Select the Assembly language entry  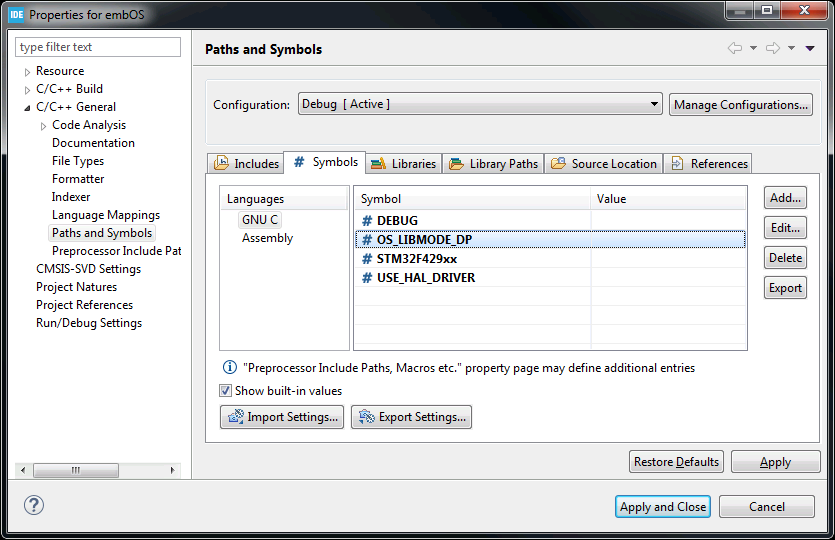[x=267, y=238]
